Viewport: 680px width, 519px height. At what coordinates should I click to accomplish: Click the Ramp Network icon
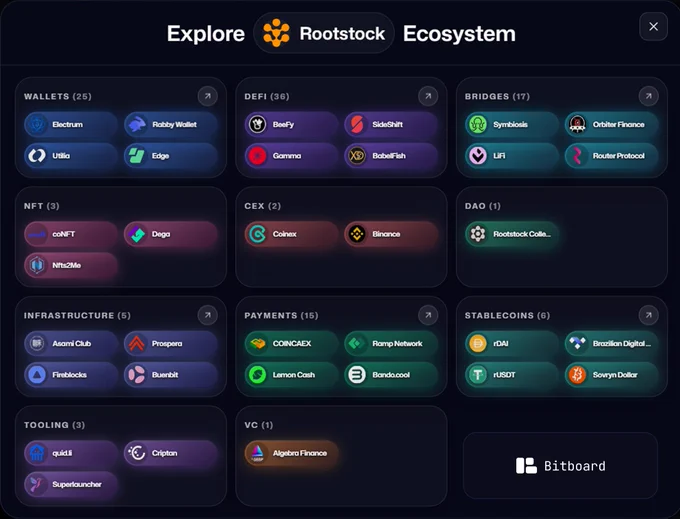[x=357, y=343]
